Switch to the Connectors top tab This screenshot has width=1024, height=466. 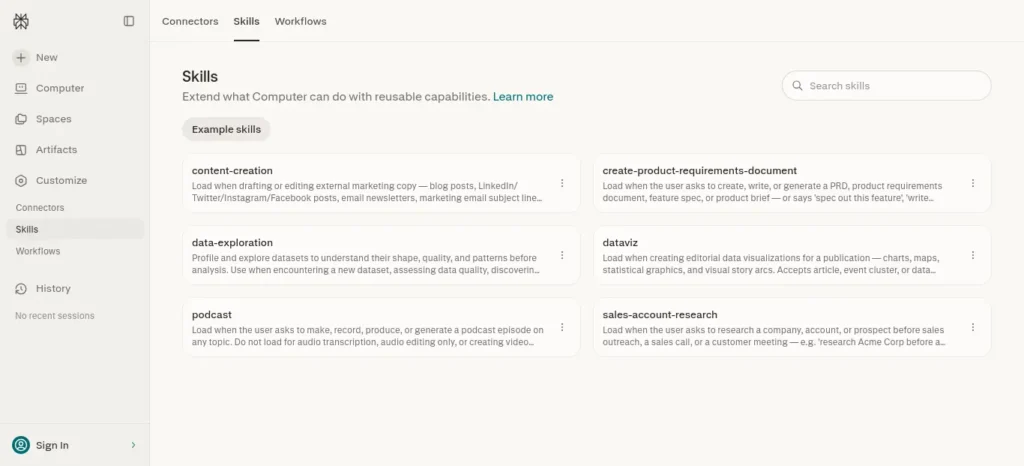point(190,22)
